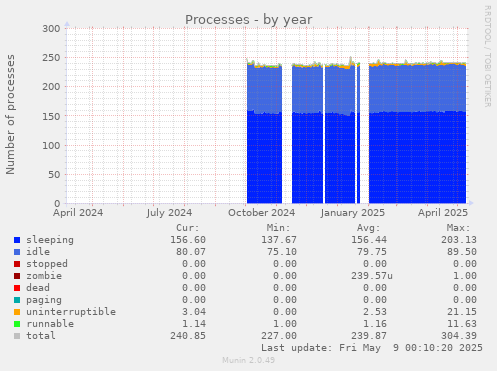Click uninterruptible average value 2.53

tap(375, 312)
